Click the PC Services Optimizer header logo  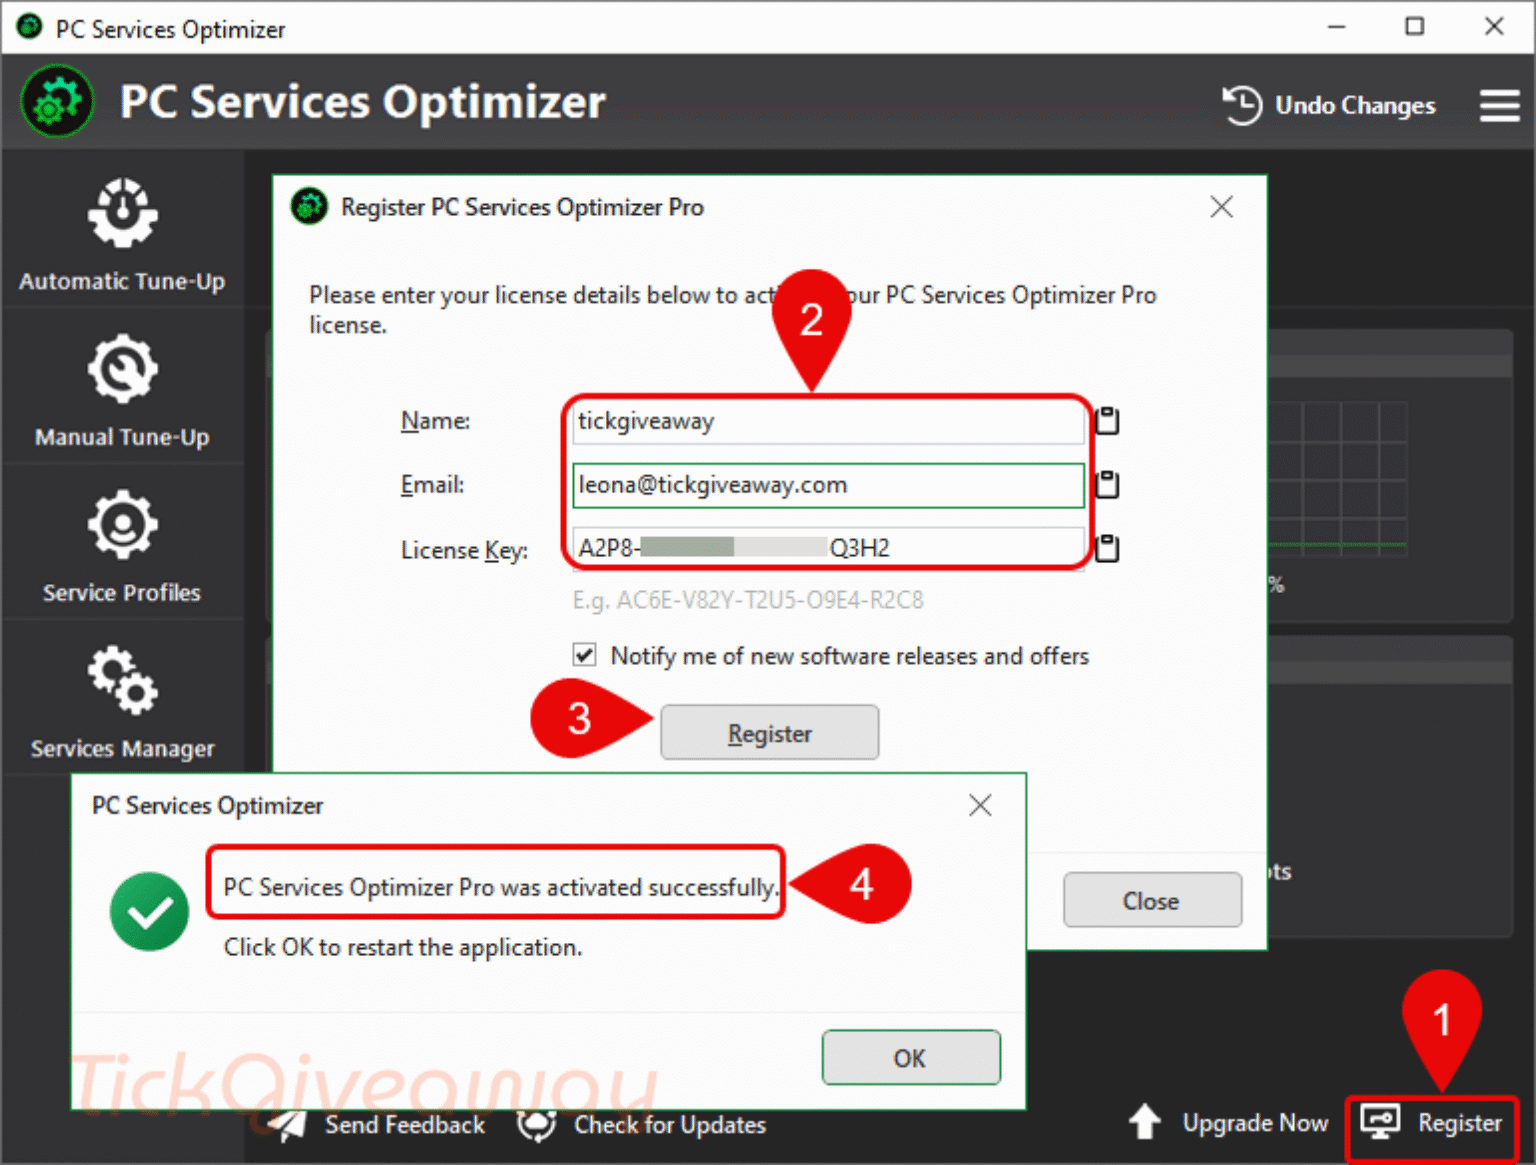point(57,101)
